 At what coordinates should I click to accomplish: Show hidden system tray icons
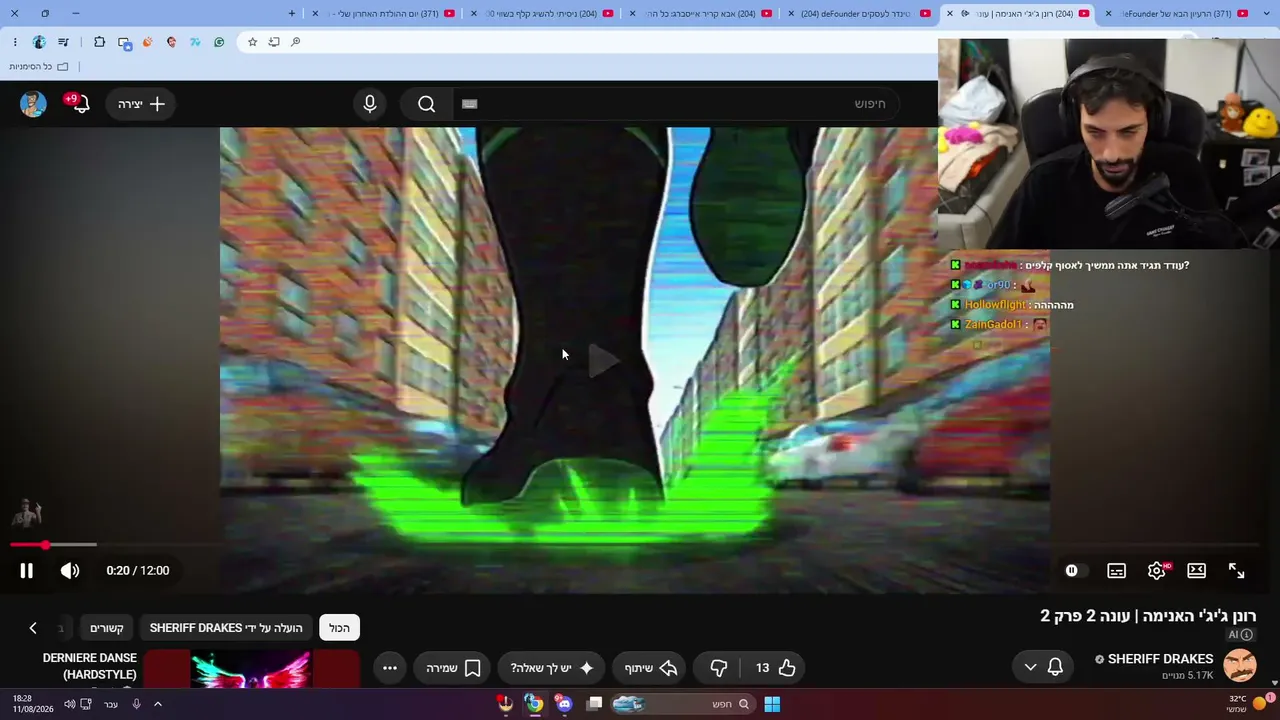tap(158, 704)
